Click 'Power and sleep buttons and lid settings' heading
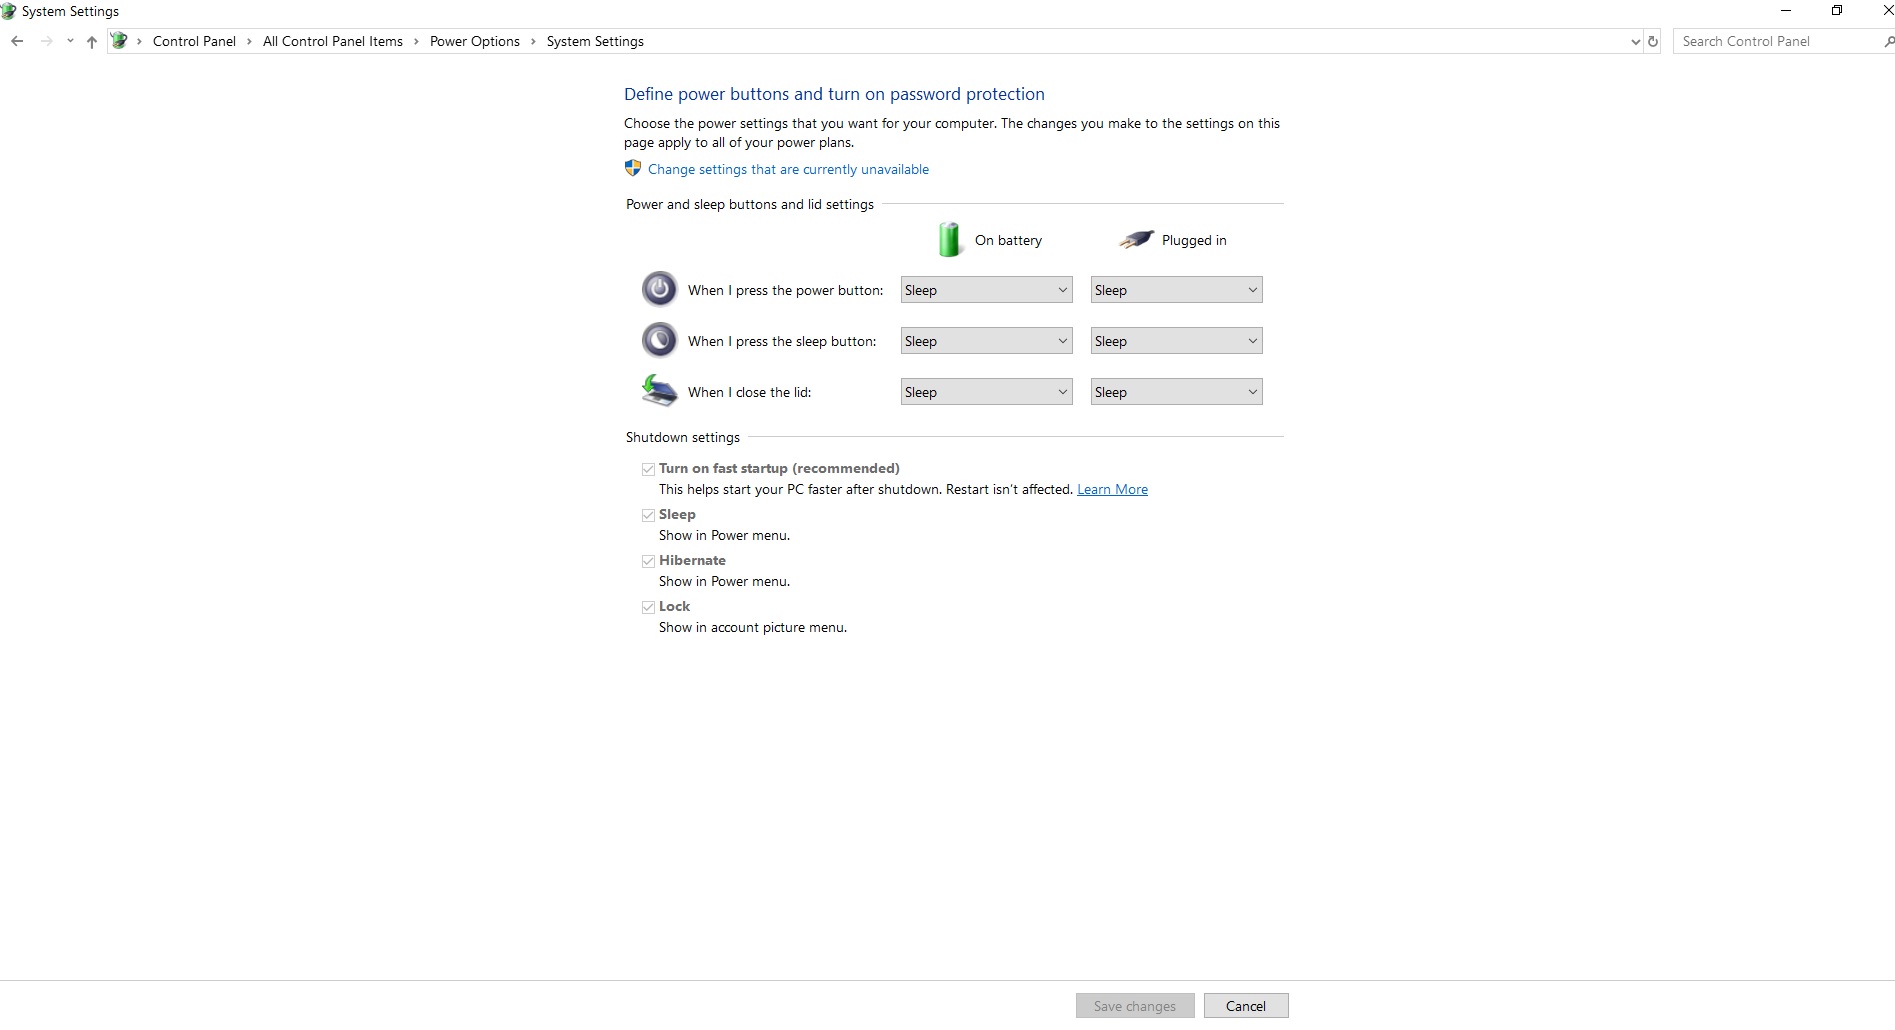 (x=750, y=204)
